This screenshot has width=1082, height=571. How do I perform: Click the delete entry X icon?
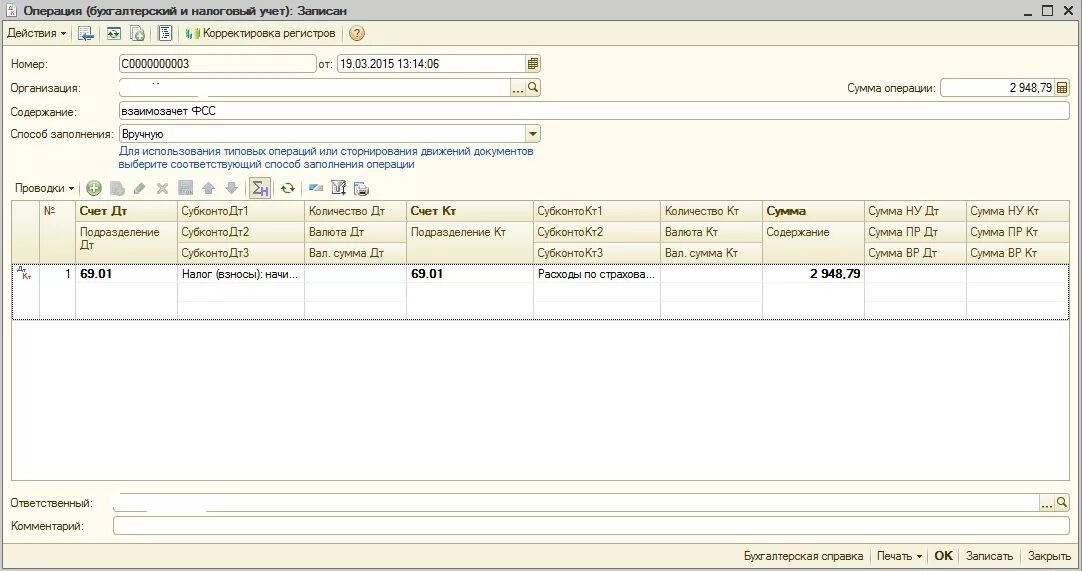(x=162, y=188)
